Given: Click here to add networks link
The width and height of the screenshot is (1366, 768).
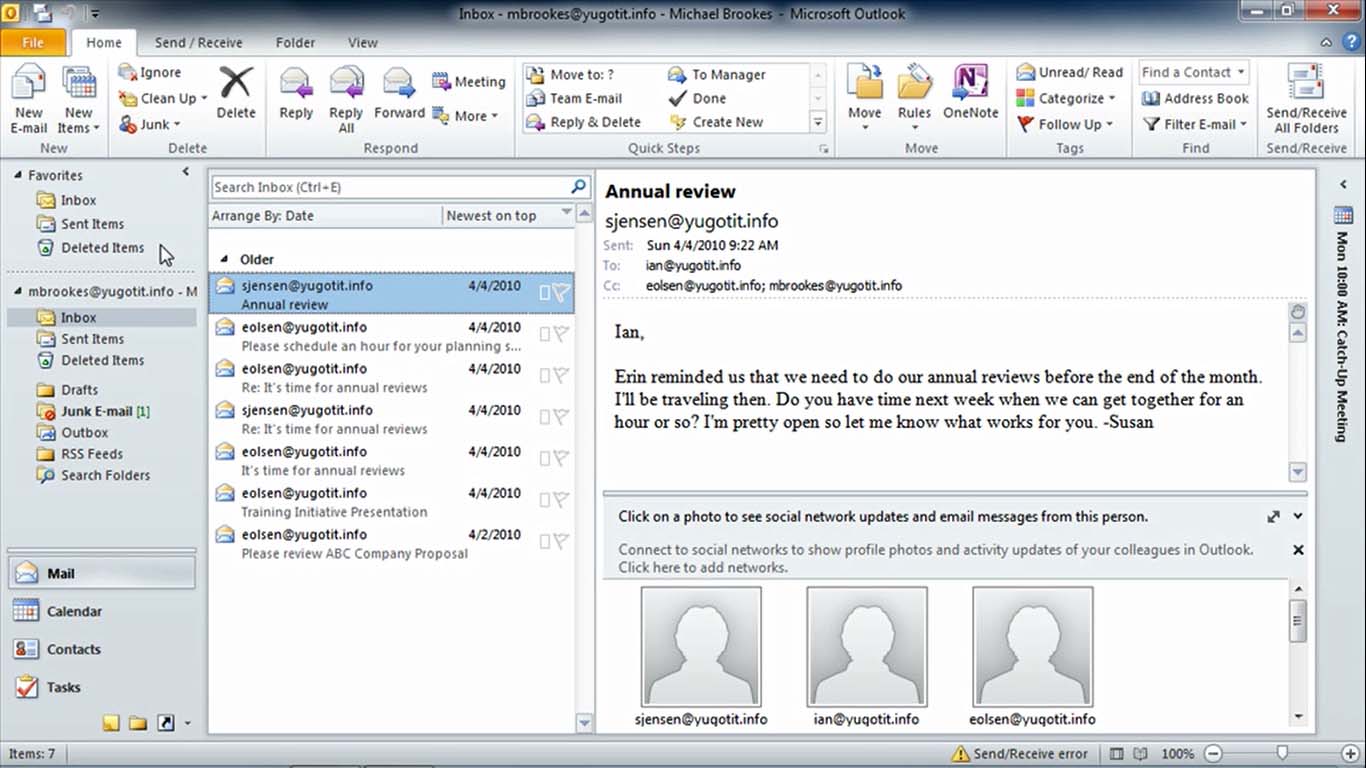Looking at the screenshot, I should [x=703, y=567].
